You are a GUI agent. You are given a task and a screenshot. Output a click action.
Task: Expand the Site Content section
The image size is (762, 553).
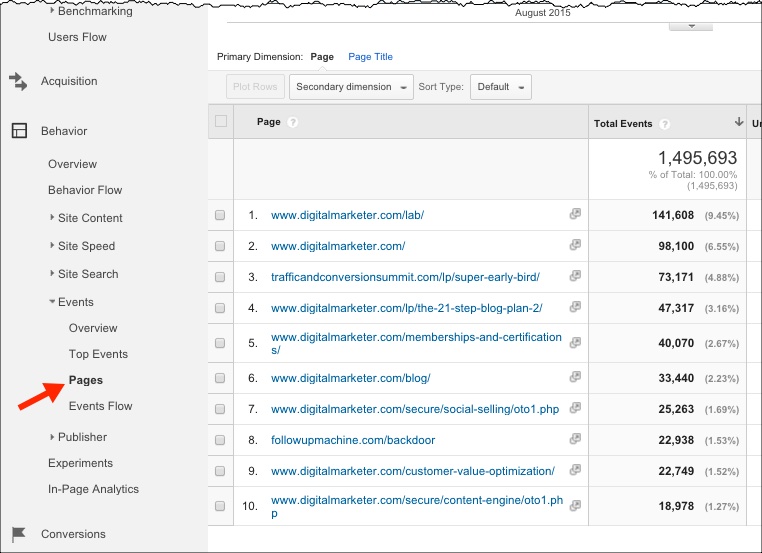tap(52, 217)
